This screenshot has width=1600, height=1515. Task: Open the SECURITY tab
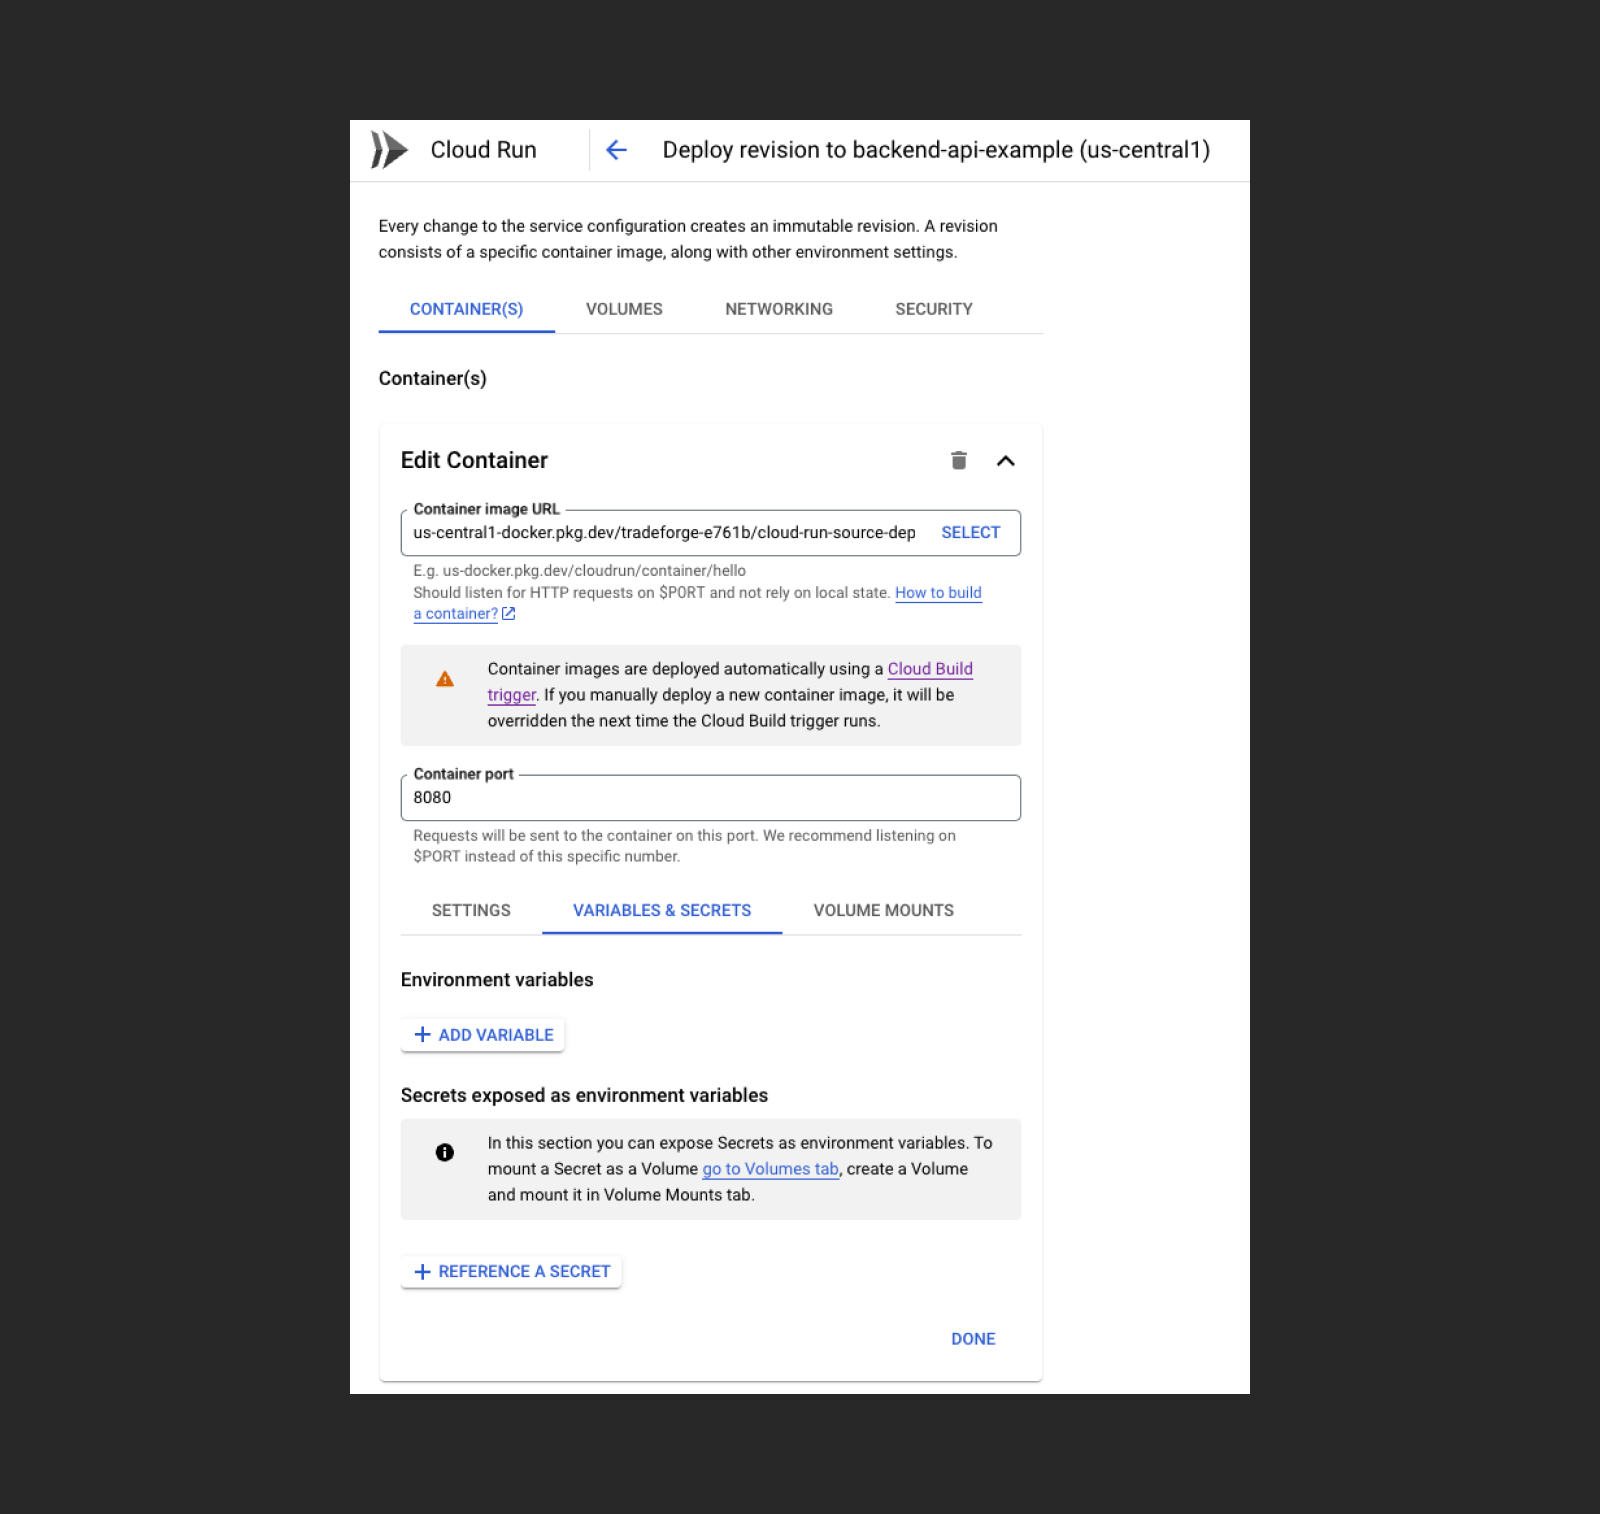click(933, 309)
